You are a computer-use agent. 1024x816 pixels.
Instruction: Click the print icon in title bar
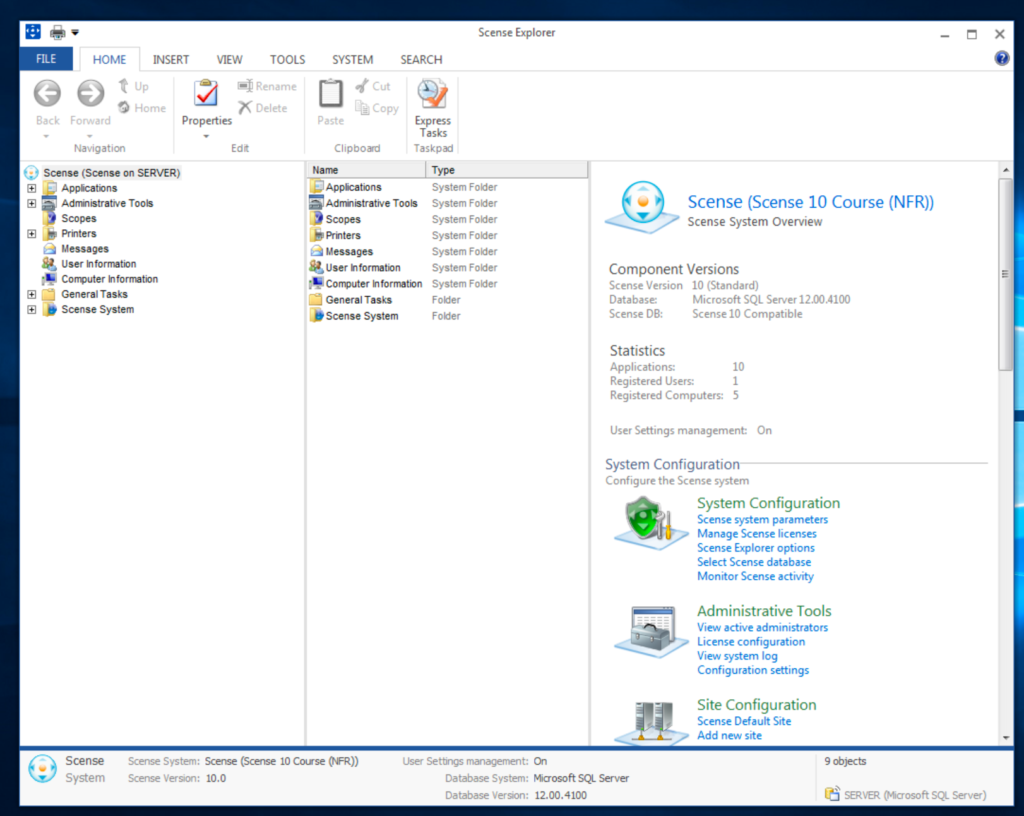tap(57, 32)
